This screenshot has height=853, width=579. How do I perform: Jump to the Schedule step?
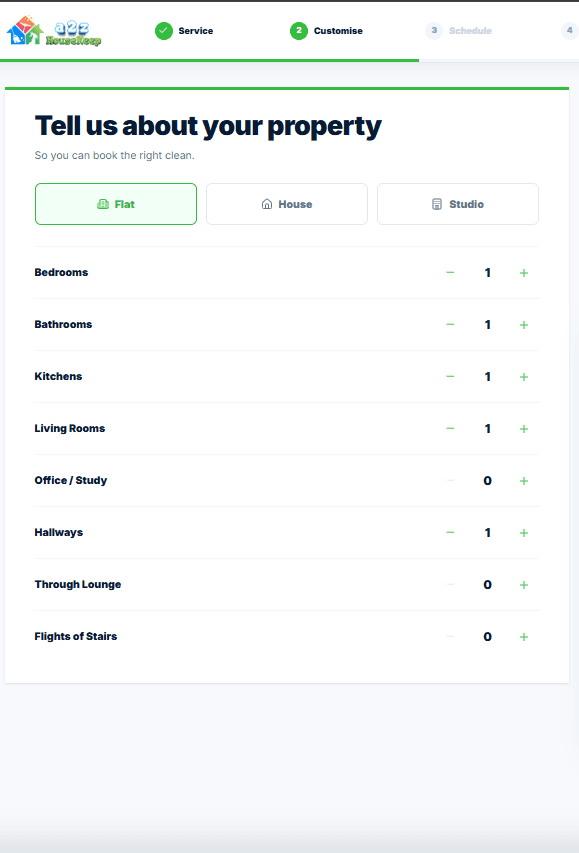pyautogui.click(x=459, y=31)
